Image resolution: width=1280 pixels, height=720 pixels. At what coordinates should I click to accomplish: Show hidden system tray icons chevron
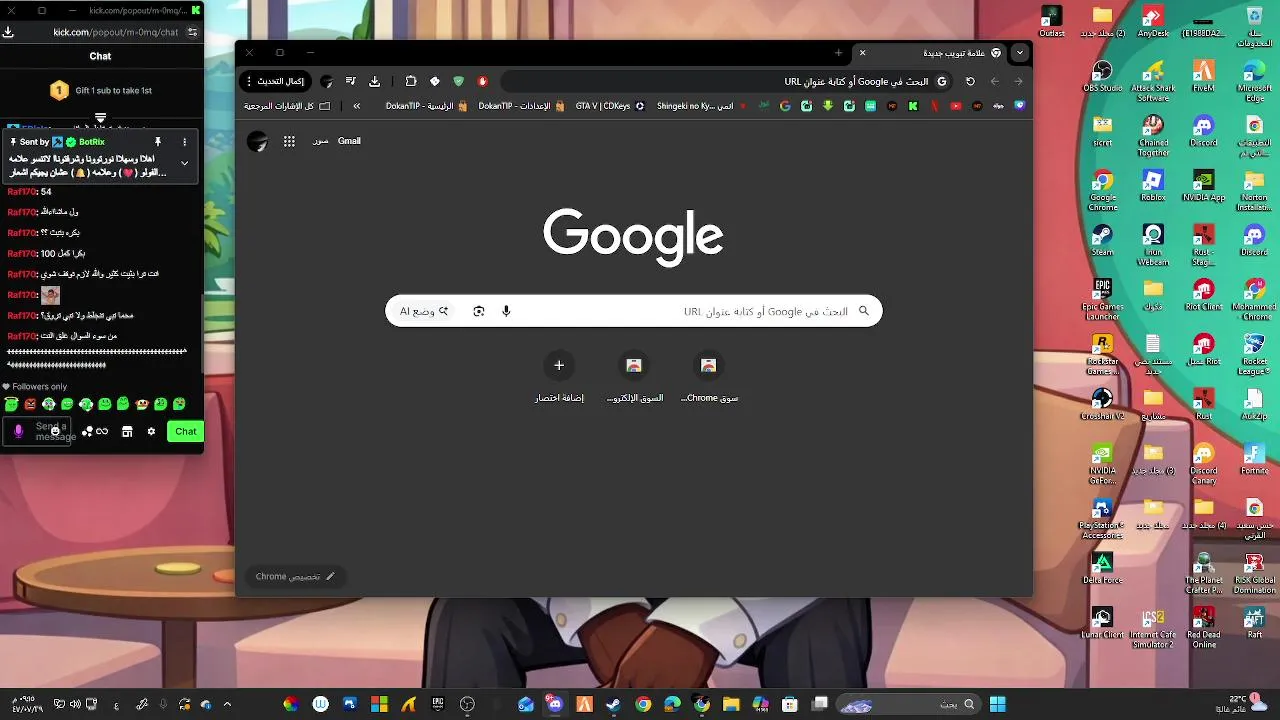227,704
